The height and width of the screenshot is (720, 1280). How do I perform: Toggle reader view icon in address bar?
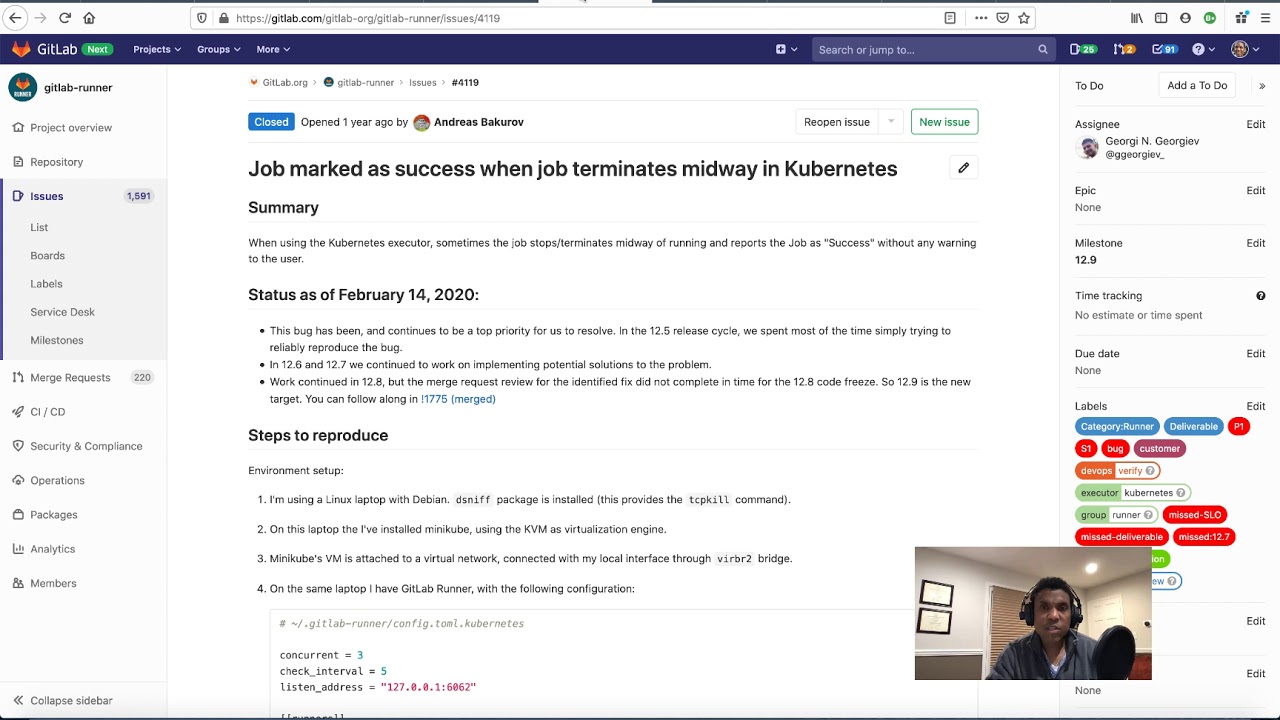click(950, 18)
